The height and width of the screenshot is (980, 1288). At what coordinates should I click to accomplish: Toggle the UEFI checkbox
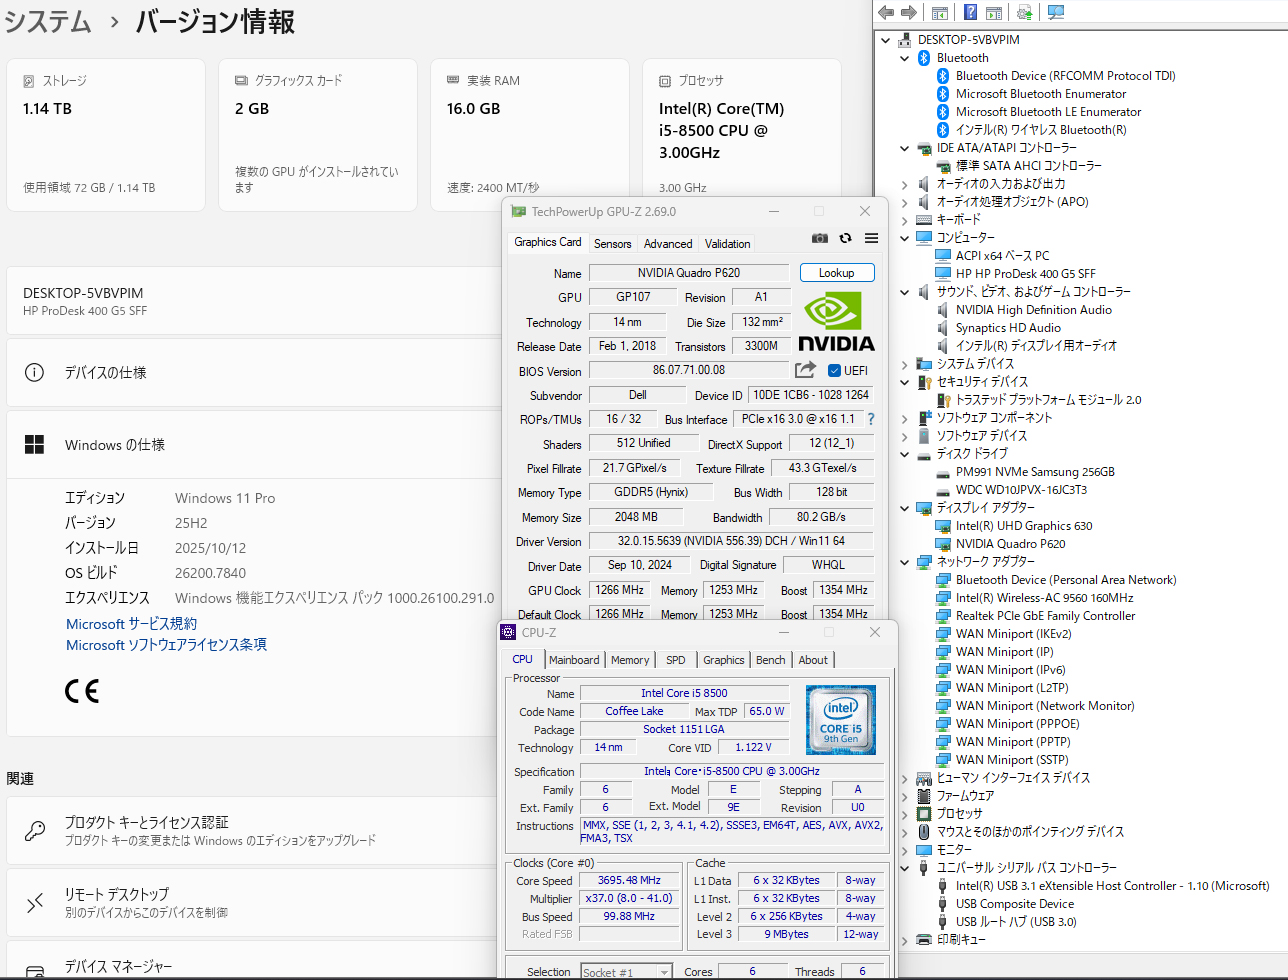(x=835, y=371)
